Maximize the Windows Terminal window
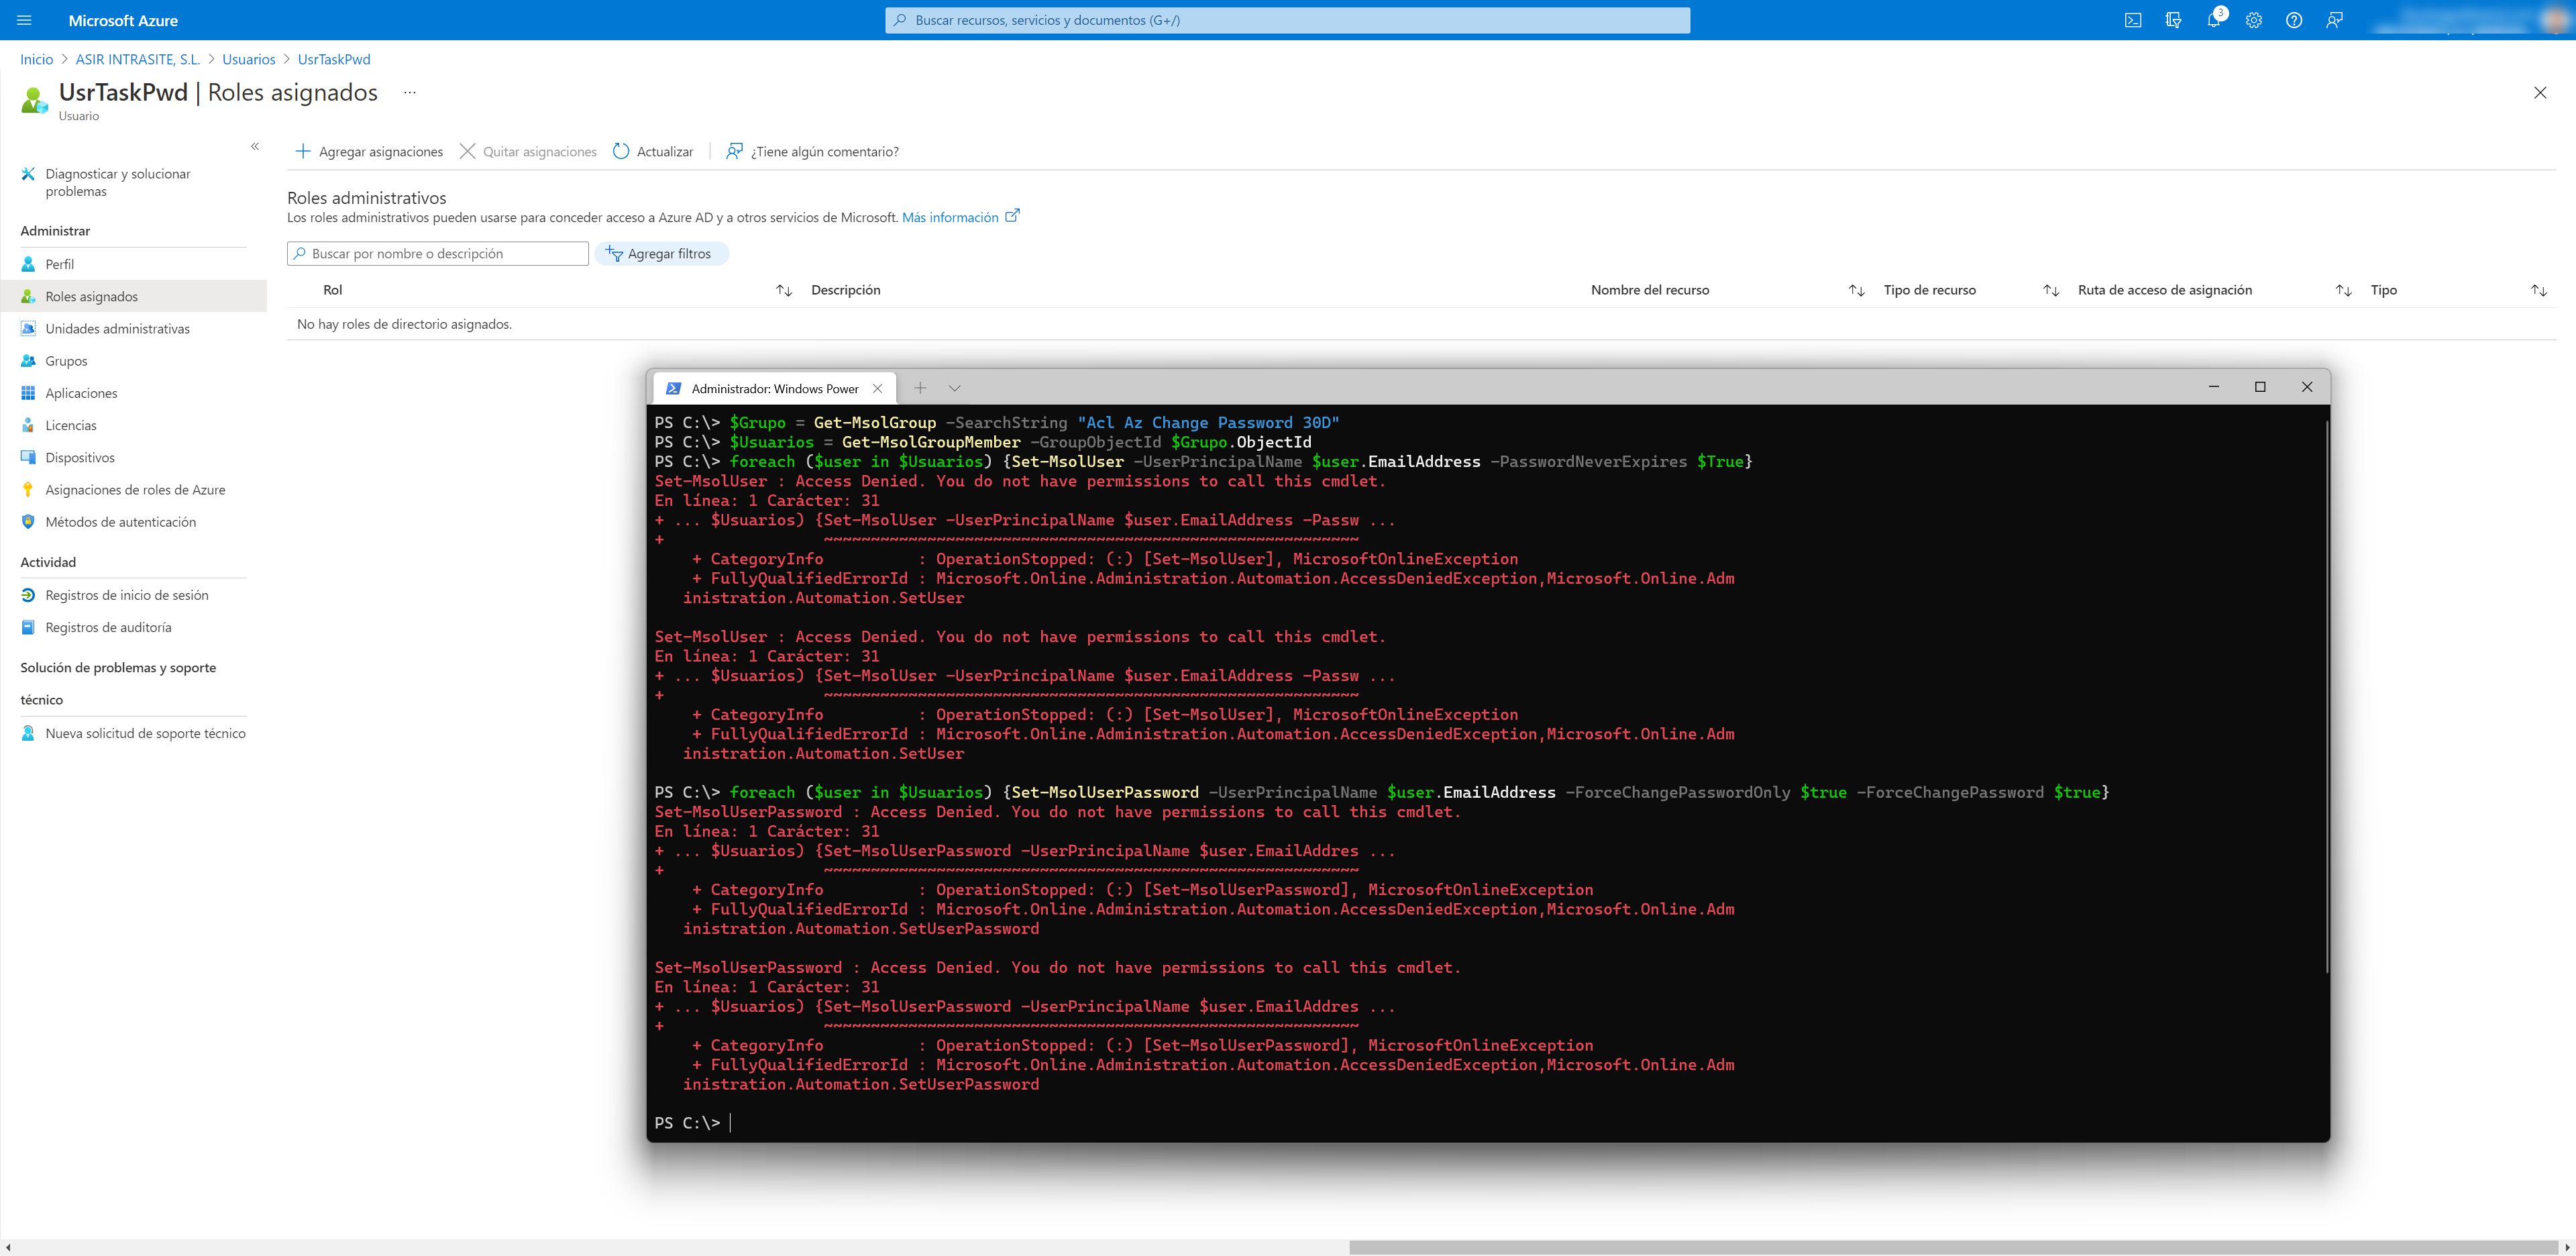The width and height of the screenshot is (2576, 1256). (2260, 387)
